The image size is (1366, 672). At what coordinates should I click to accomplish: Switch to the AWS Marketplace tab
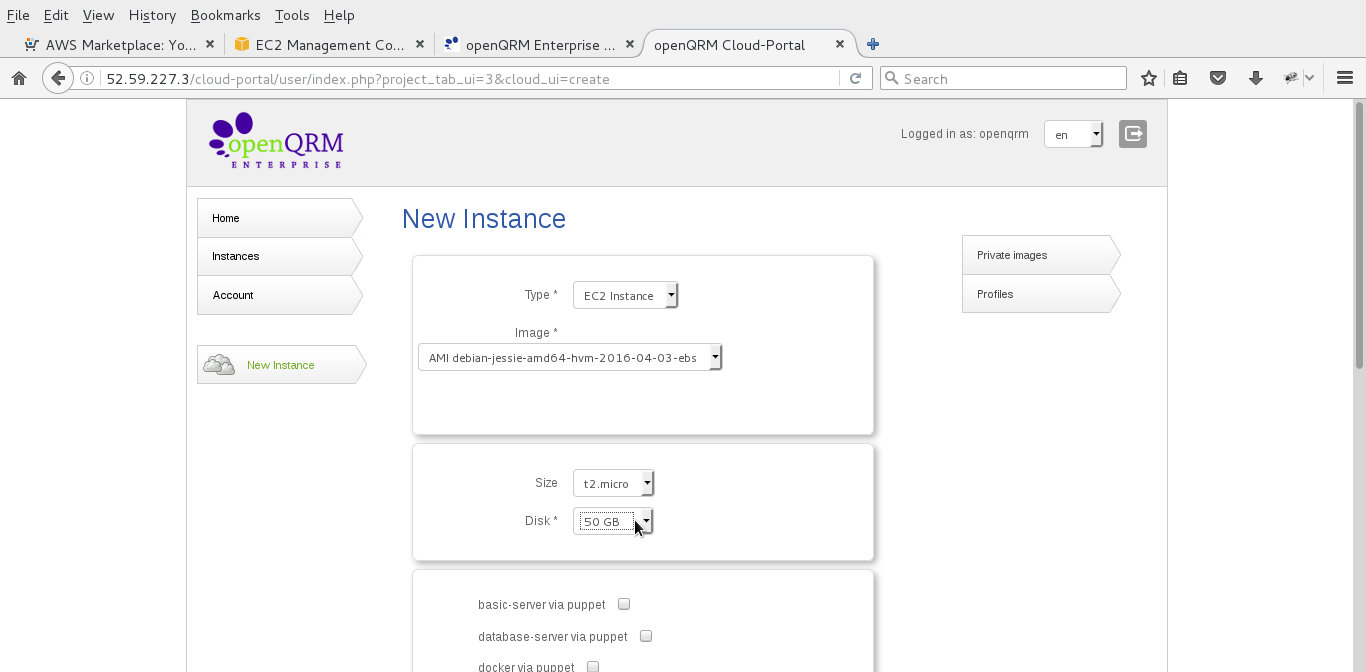click(120, 44)
